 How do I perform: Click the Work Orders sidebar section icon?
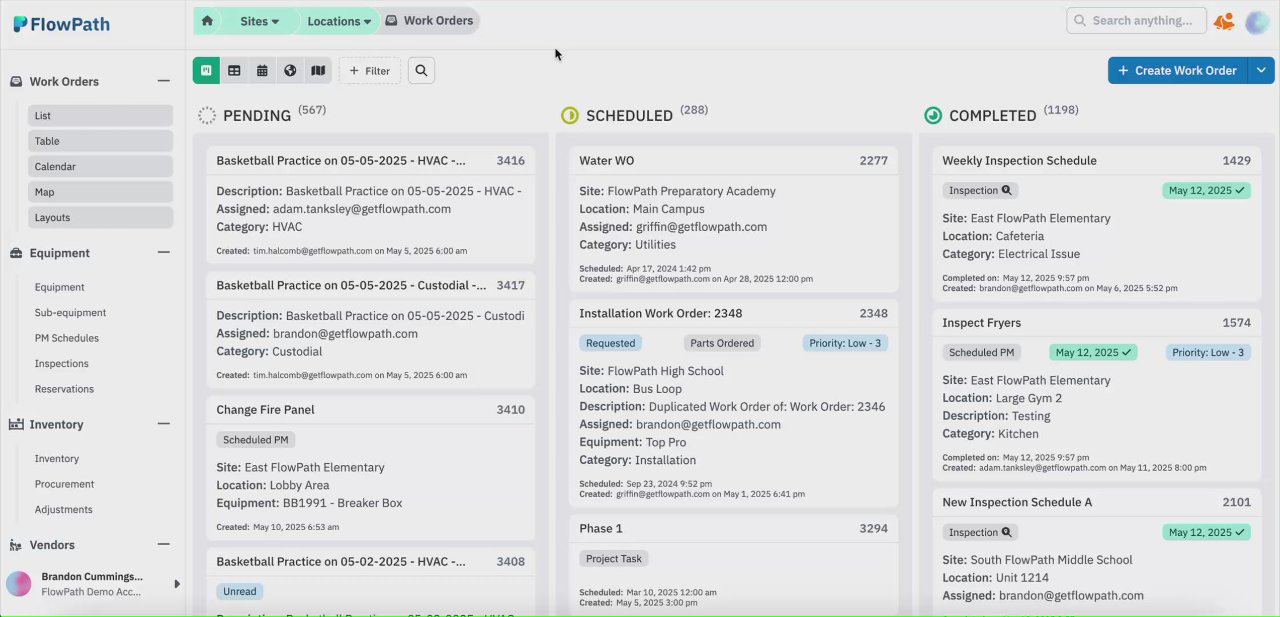pyautogui.click(x=16, y=82)
